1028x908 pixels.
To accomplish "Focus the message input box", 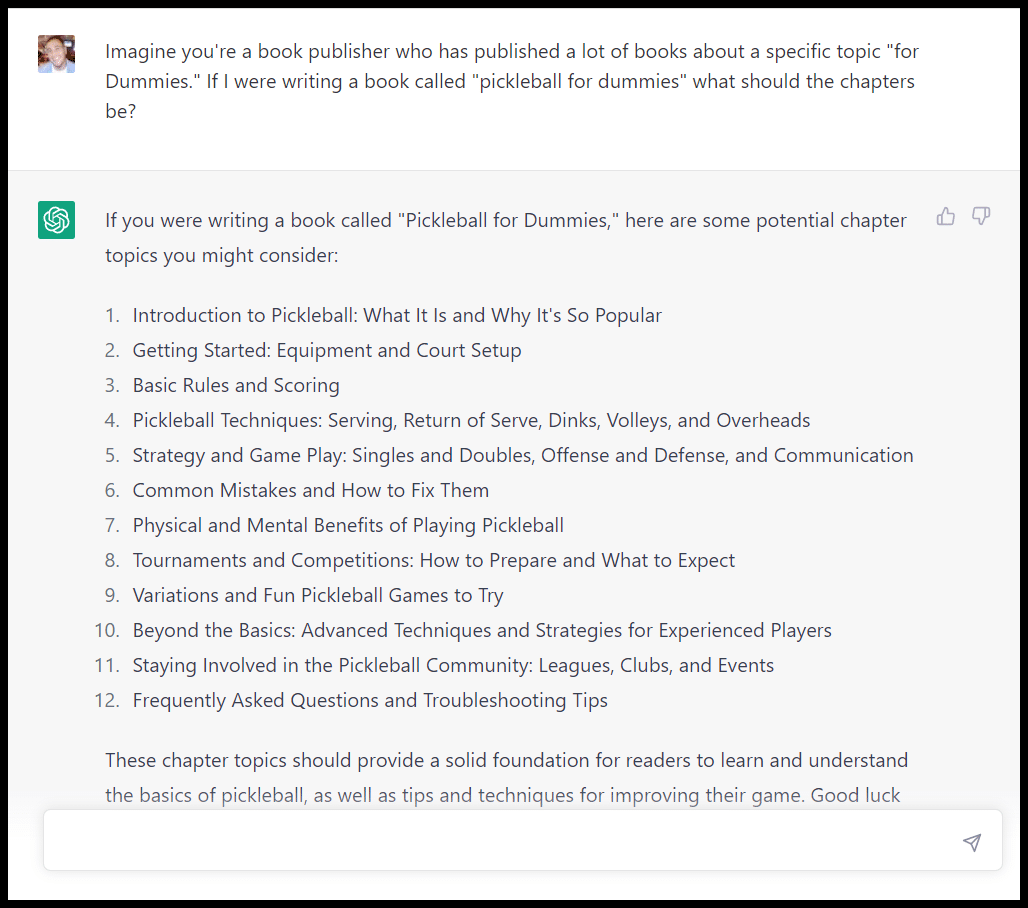I will pyautogui.click(x=500, y=841).
